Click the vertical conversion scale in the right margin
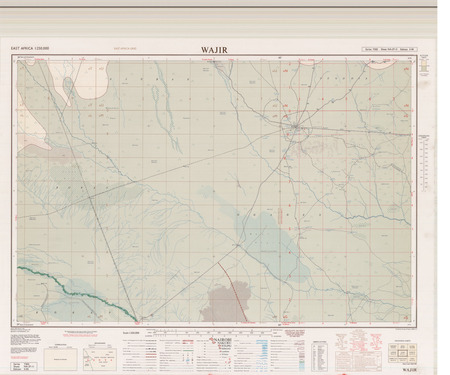 click(424, 163)
